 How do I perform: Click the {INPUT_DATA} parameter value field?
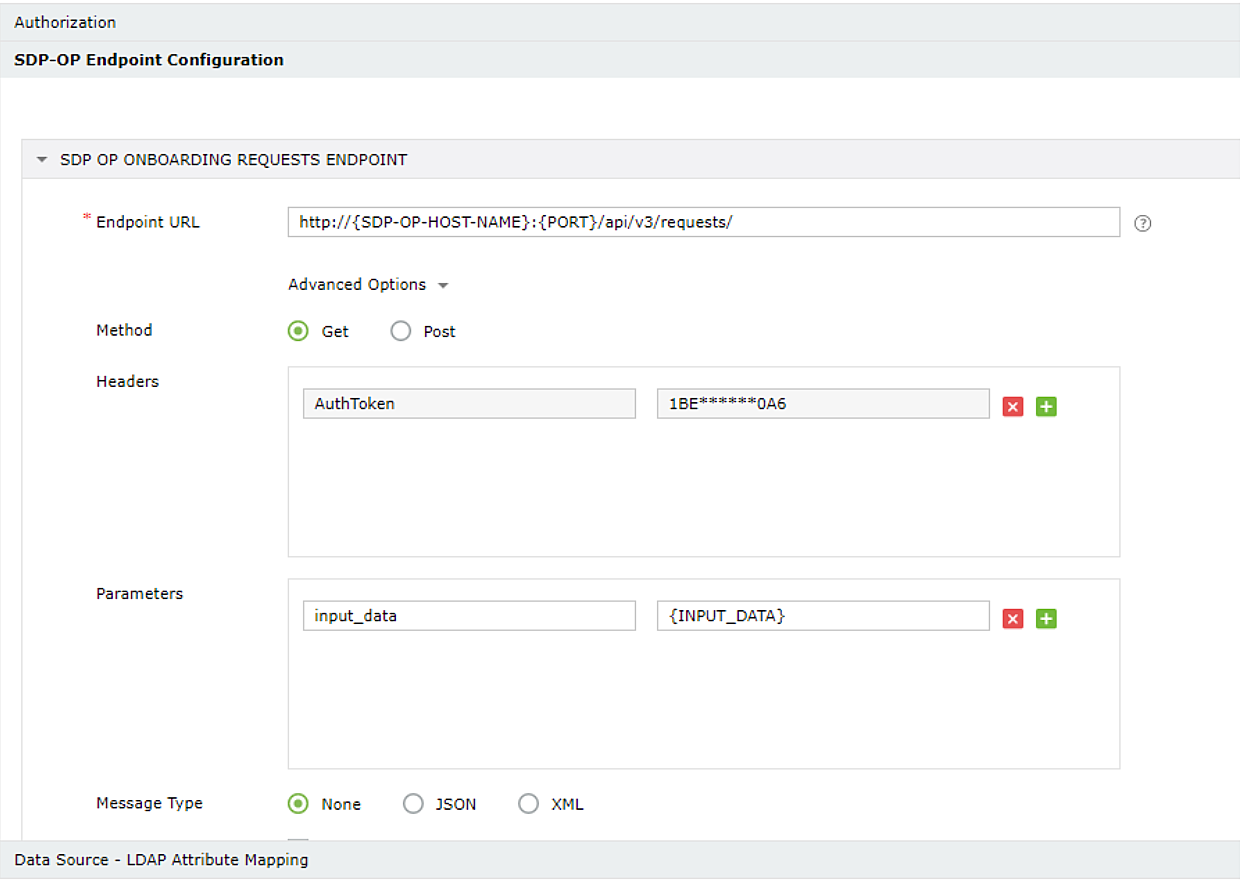point(822,616)
